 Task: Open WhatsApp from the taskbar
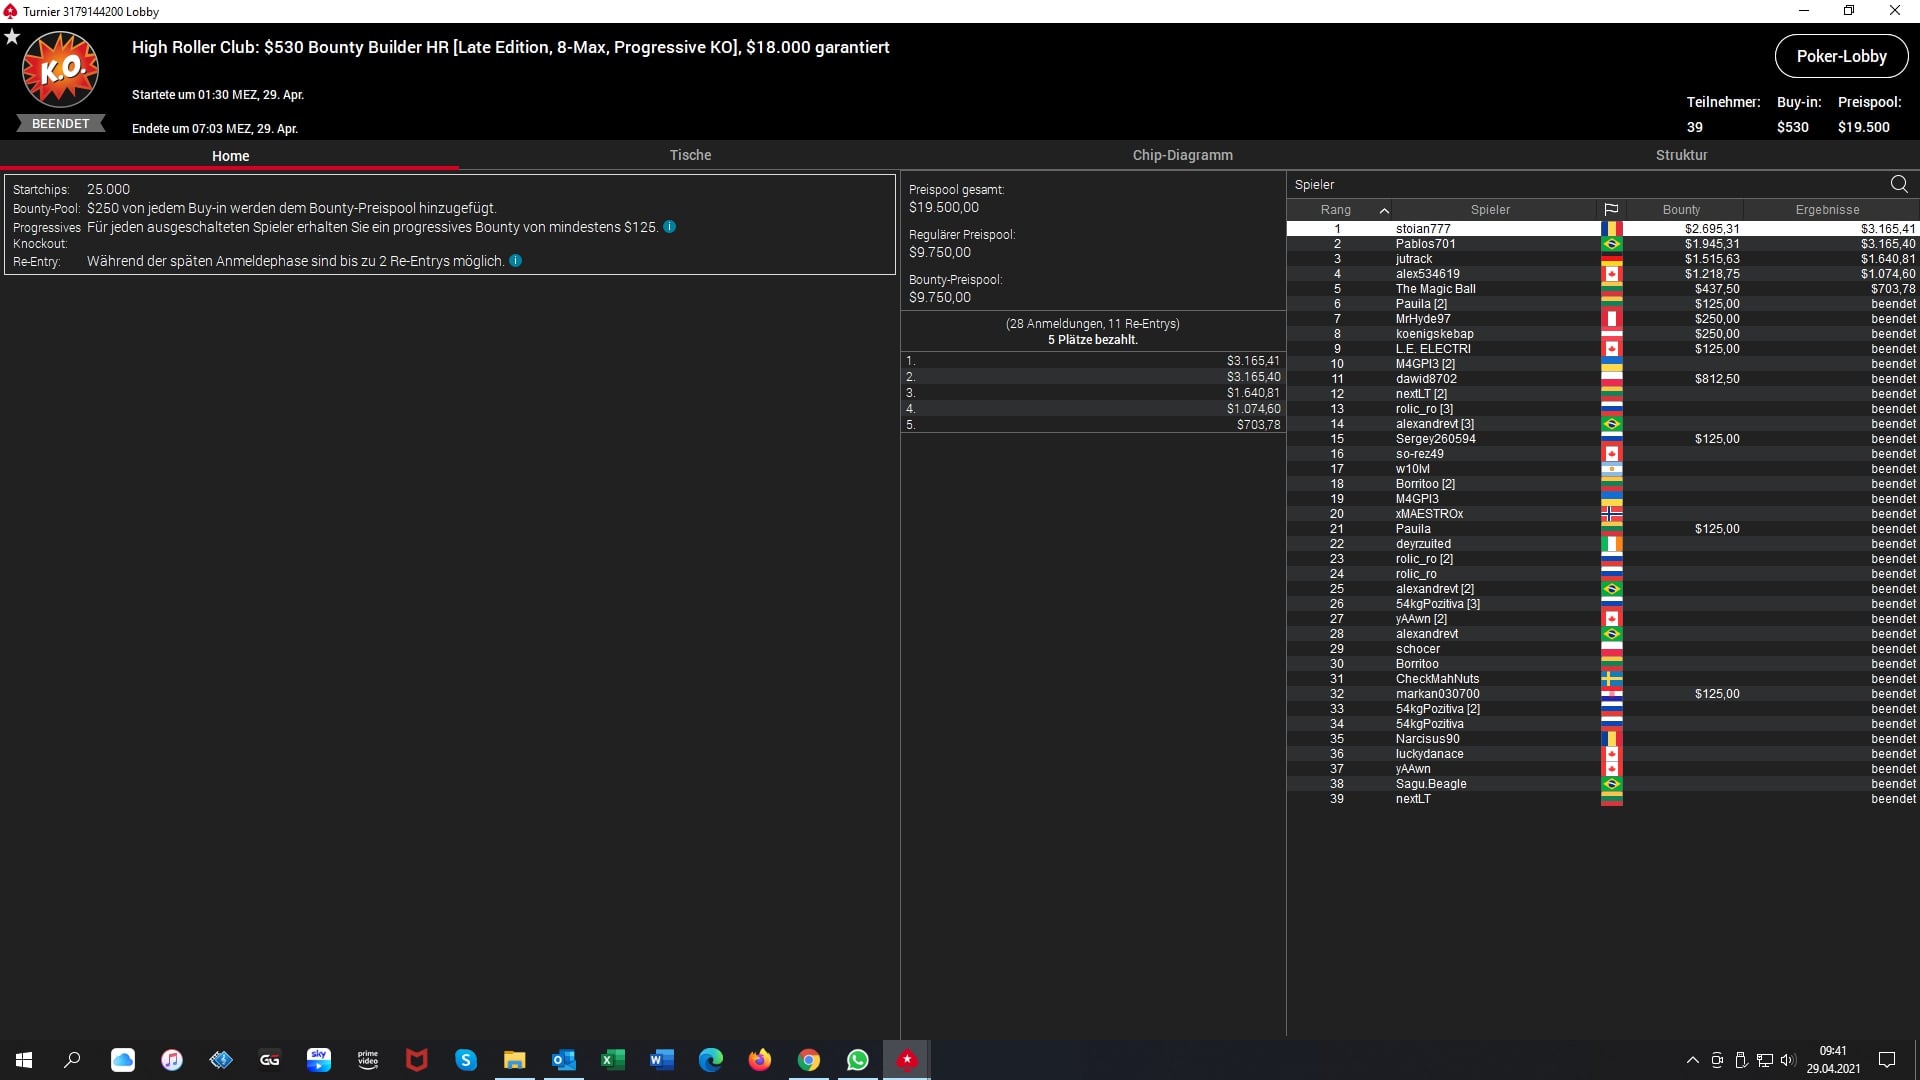858,1060
